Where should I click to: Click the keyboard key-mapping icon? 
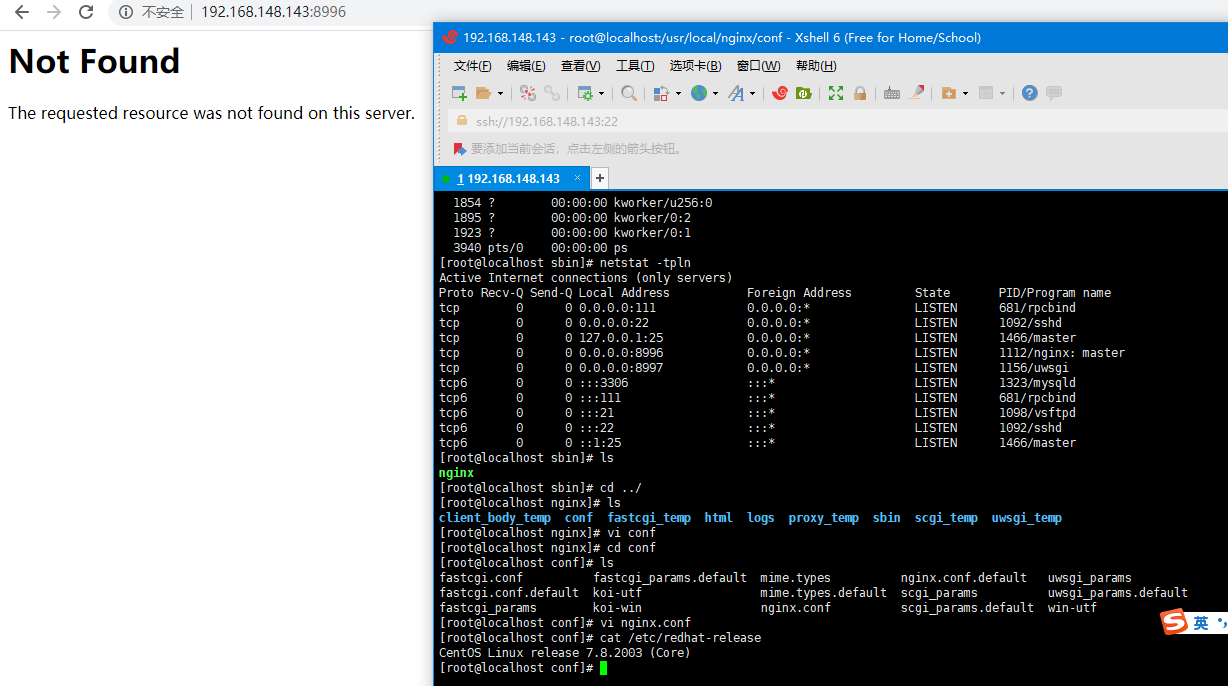(x=892, y=93)
